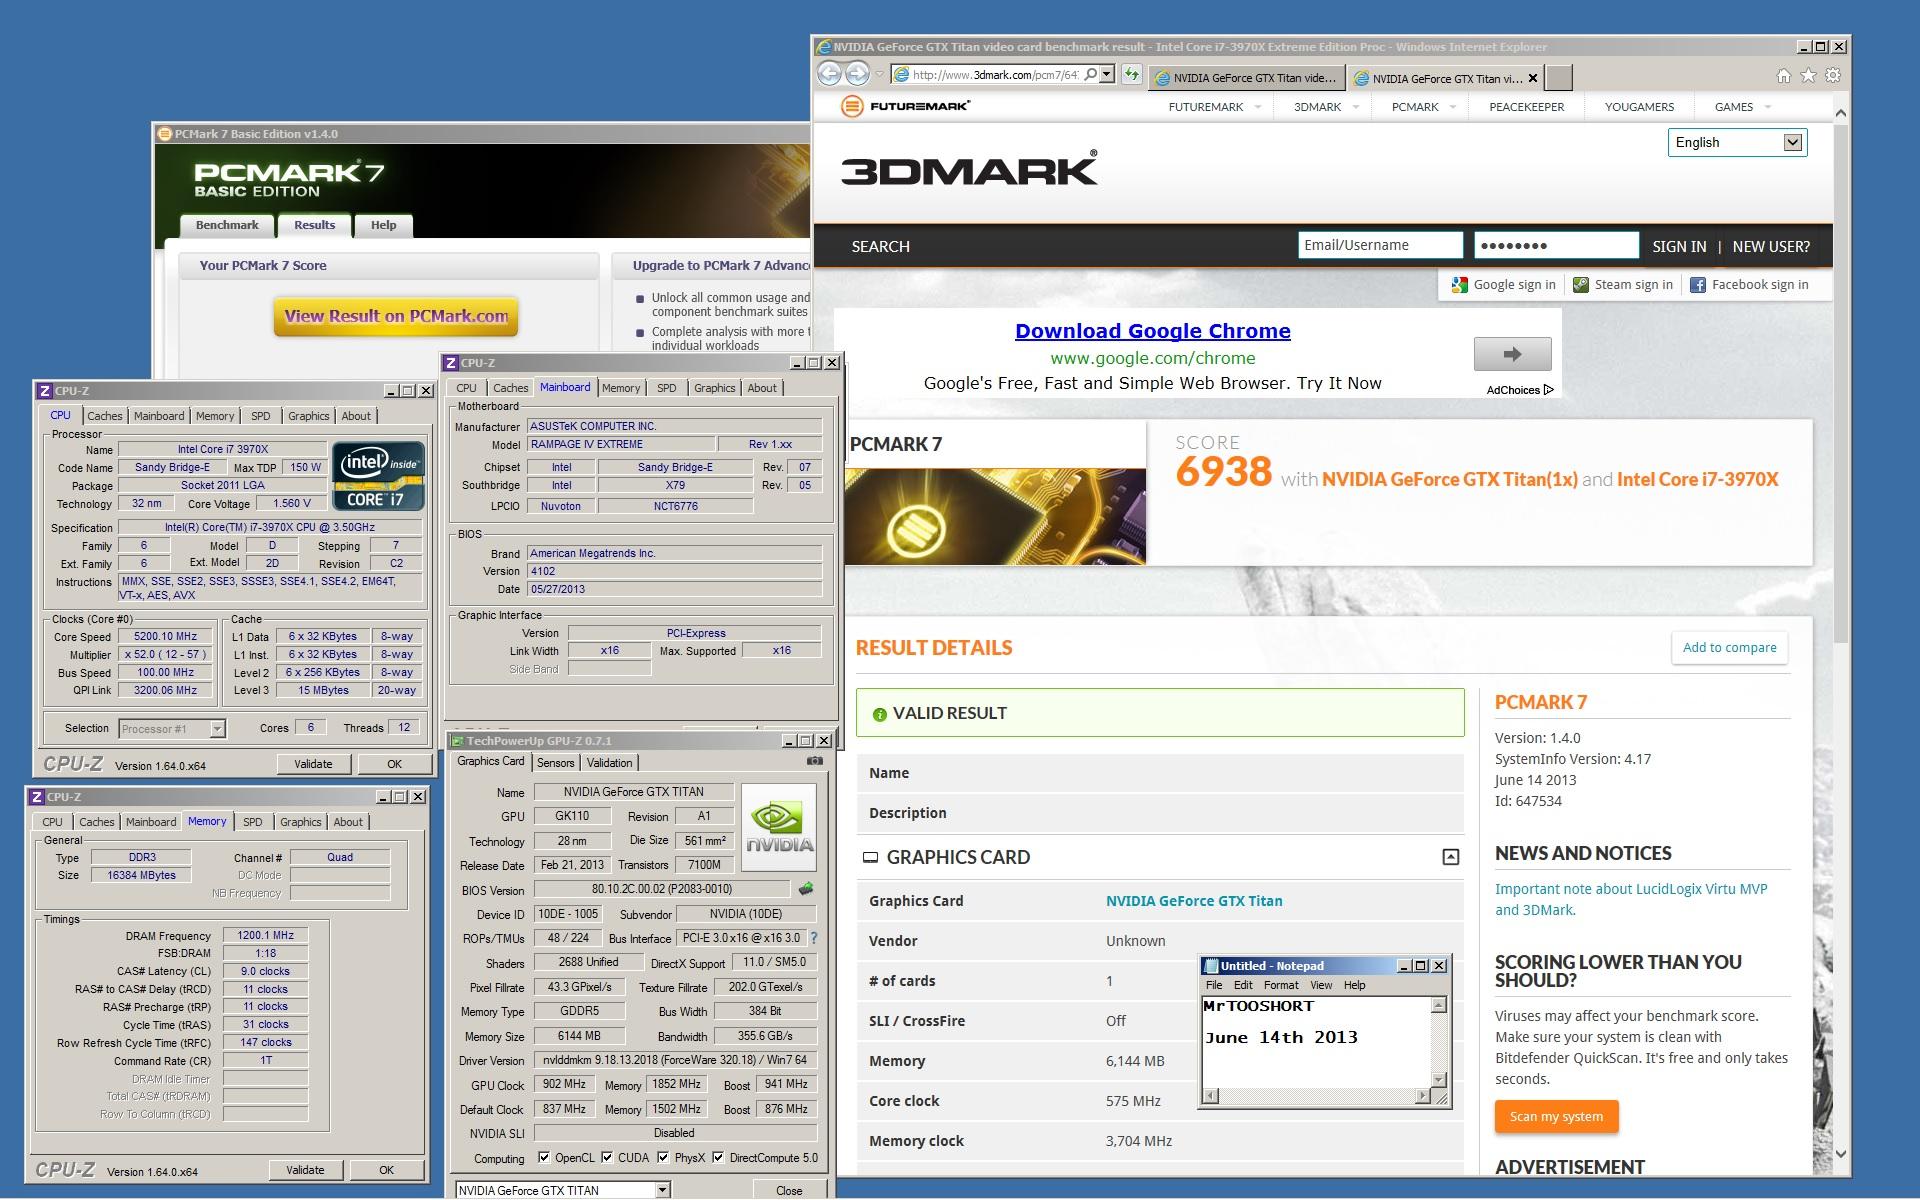Click the Internet Explorer forward arrow

pos(857,74)
